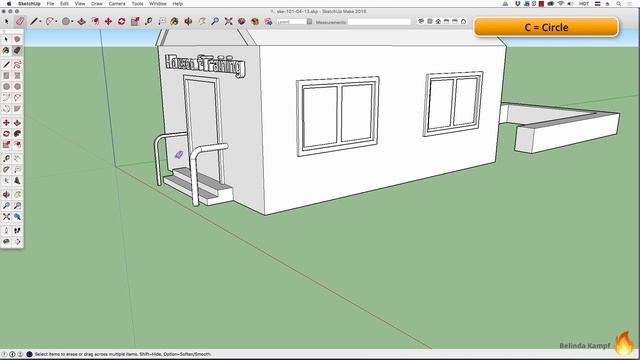The height and width of the screenshot is (360, 640).
Task: Choose the Text label tool in top toolbar
Action: pyautogui.click(x=162, y=21)
